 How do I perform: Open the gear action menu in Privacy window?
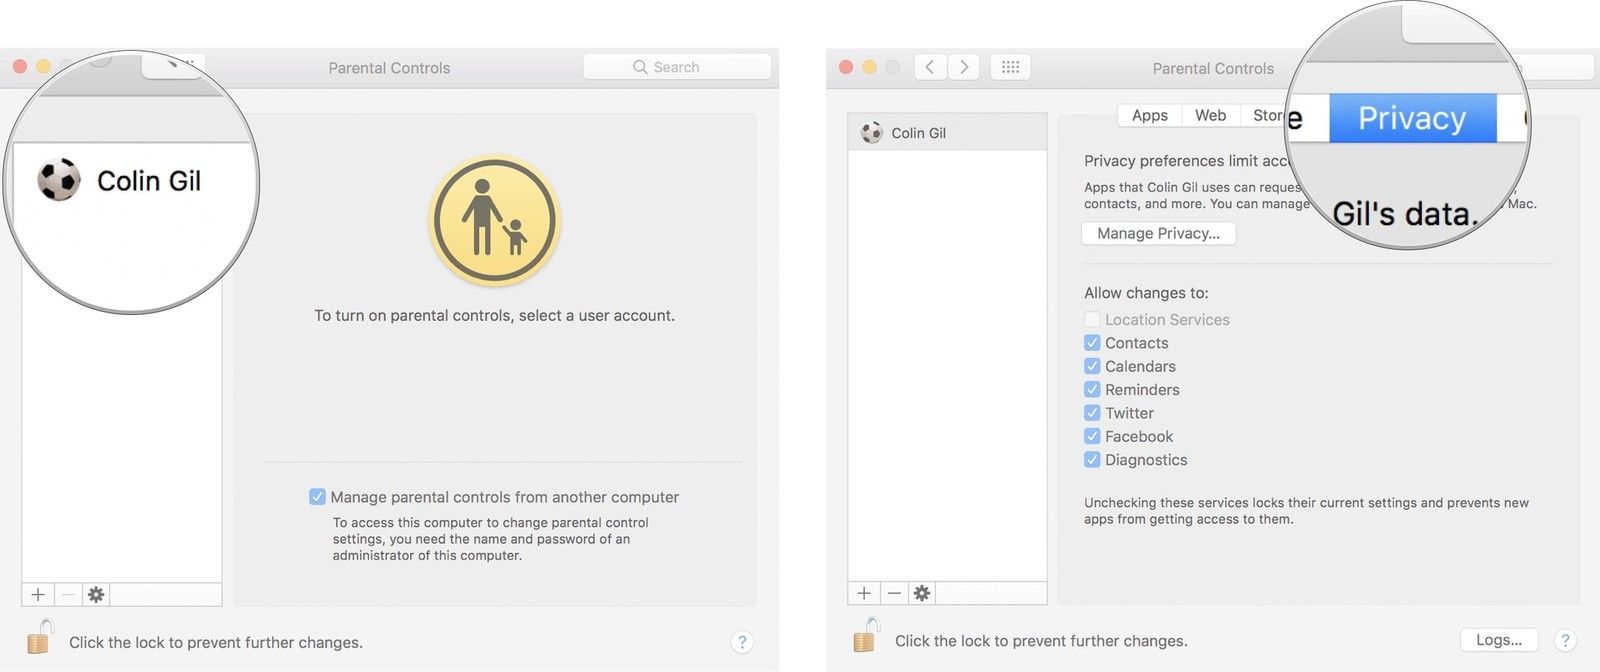(x=922, y=593)
